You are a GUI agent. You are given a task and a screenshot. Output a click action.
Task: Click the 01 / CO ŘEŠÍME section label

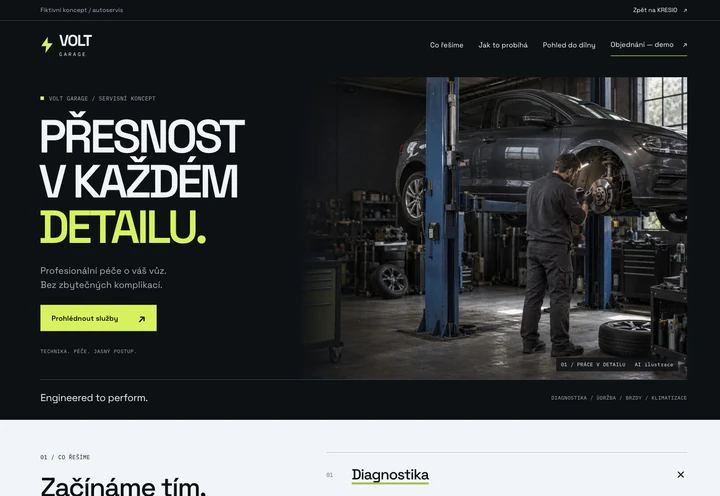coord(65,457)
